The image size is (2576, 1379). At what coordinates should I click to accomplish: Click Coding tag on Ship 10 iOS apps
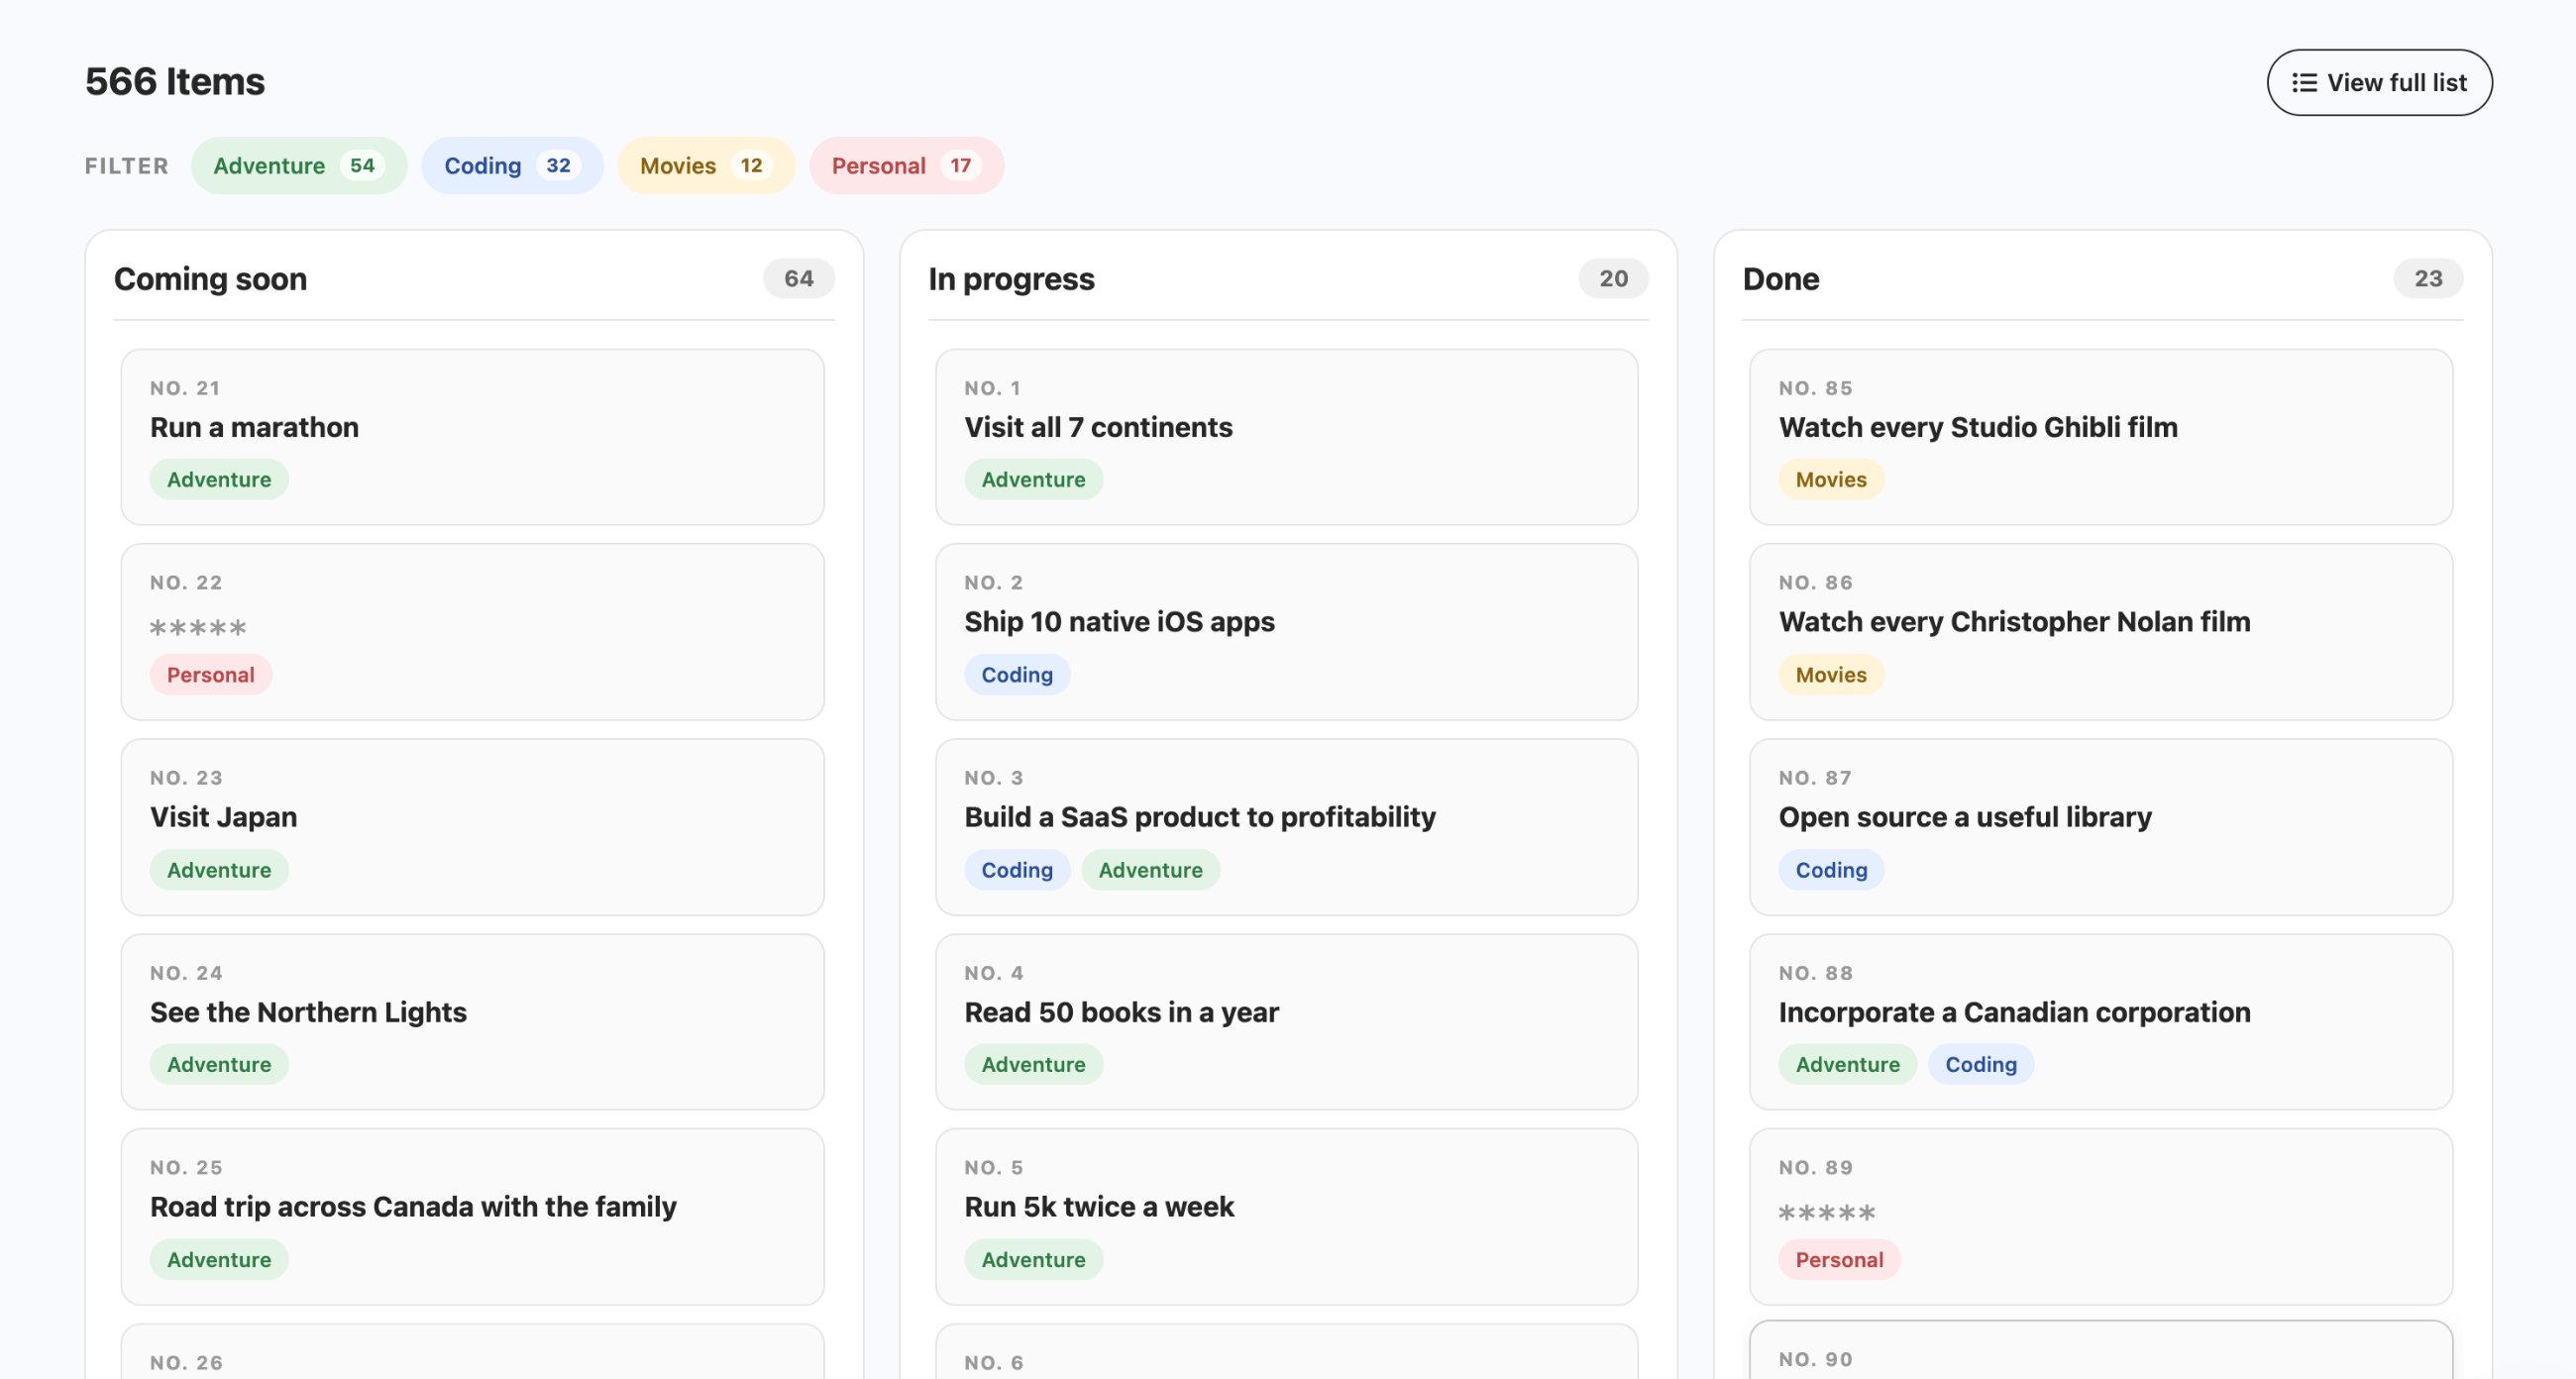pos(1017,674)
